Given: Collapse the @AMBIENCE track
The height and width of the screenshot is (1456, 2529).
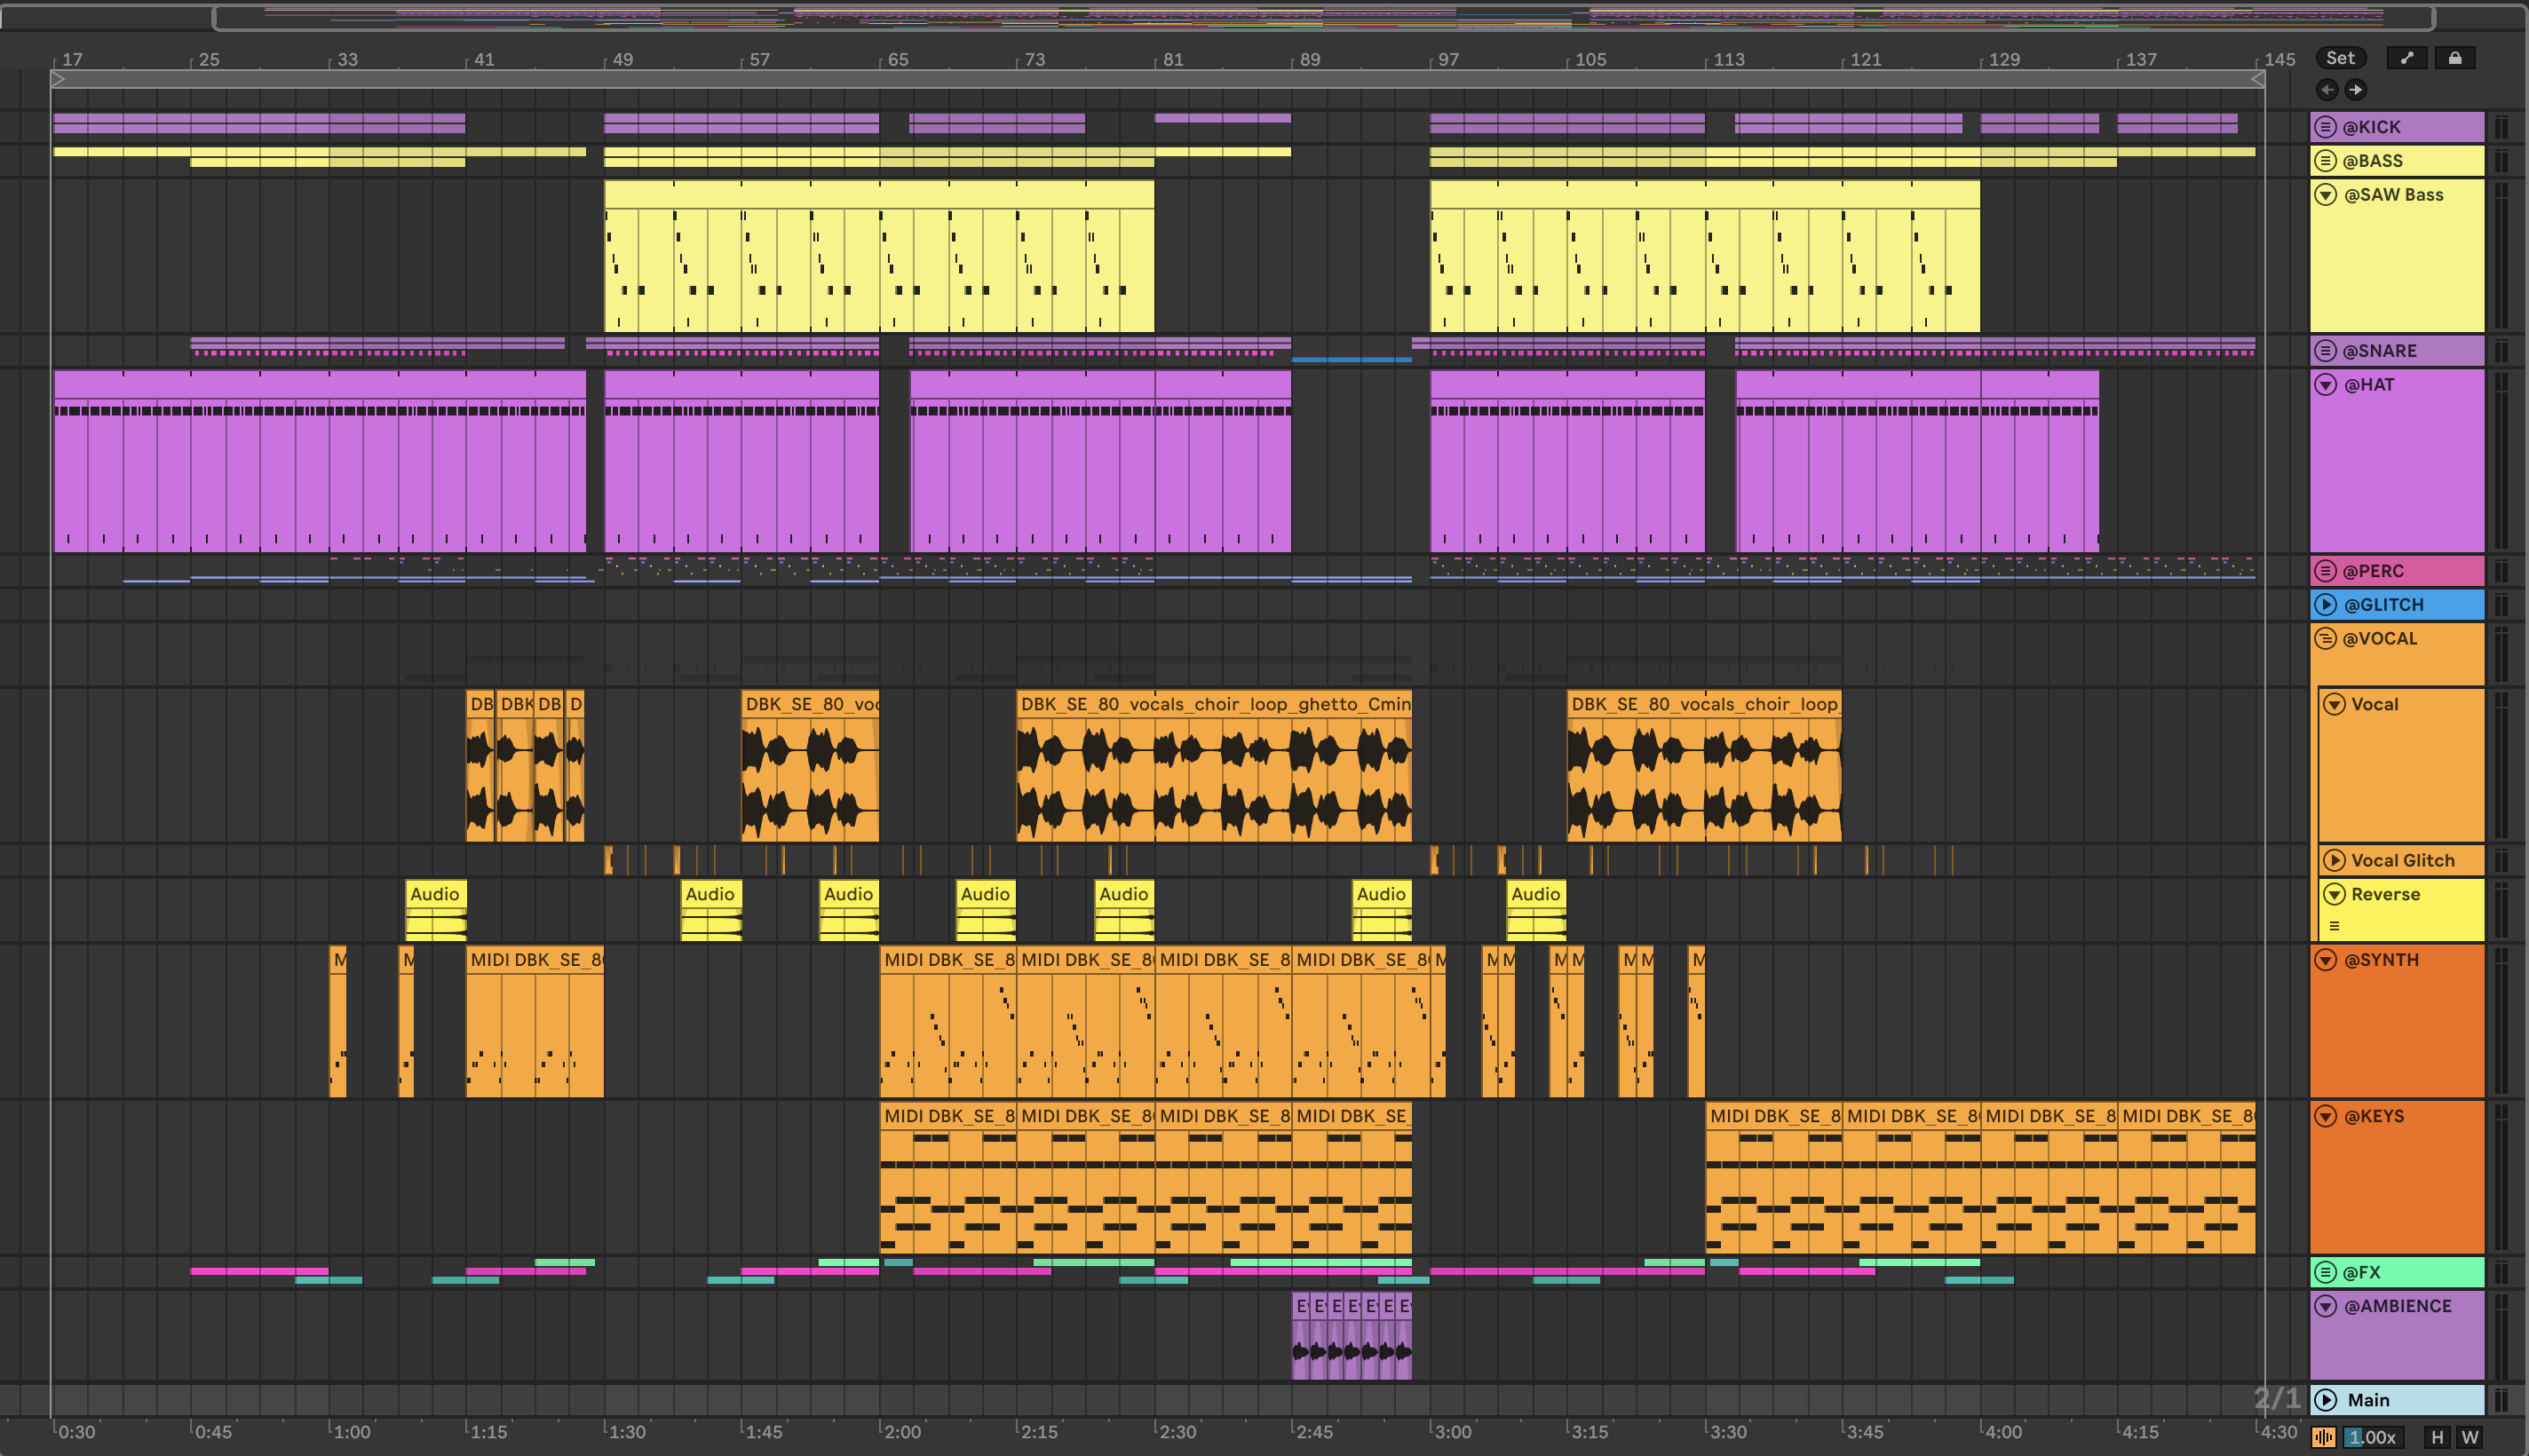Looking at the screenshot, I should pos(2326,1306).
